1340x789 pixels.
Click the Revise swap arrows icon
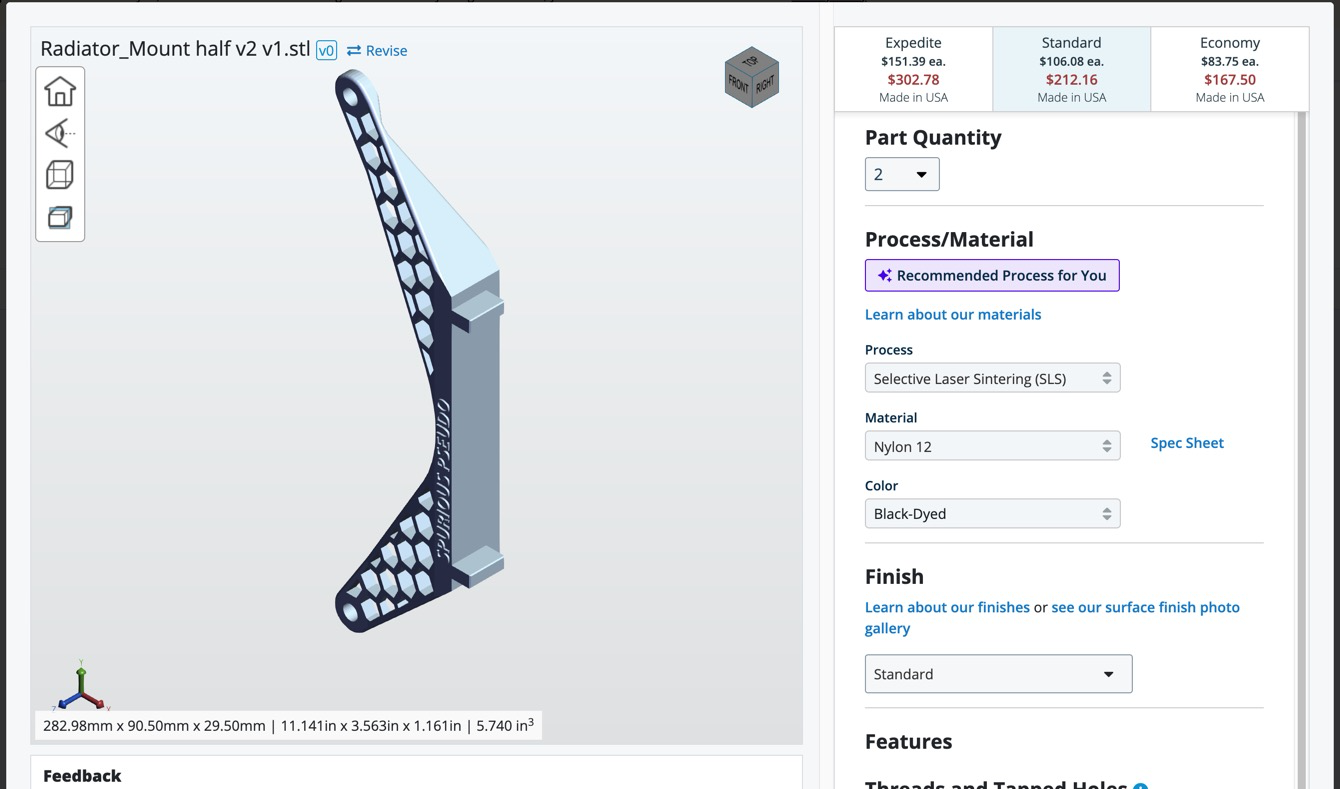(x=354, y=50)
